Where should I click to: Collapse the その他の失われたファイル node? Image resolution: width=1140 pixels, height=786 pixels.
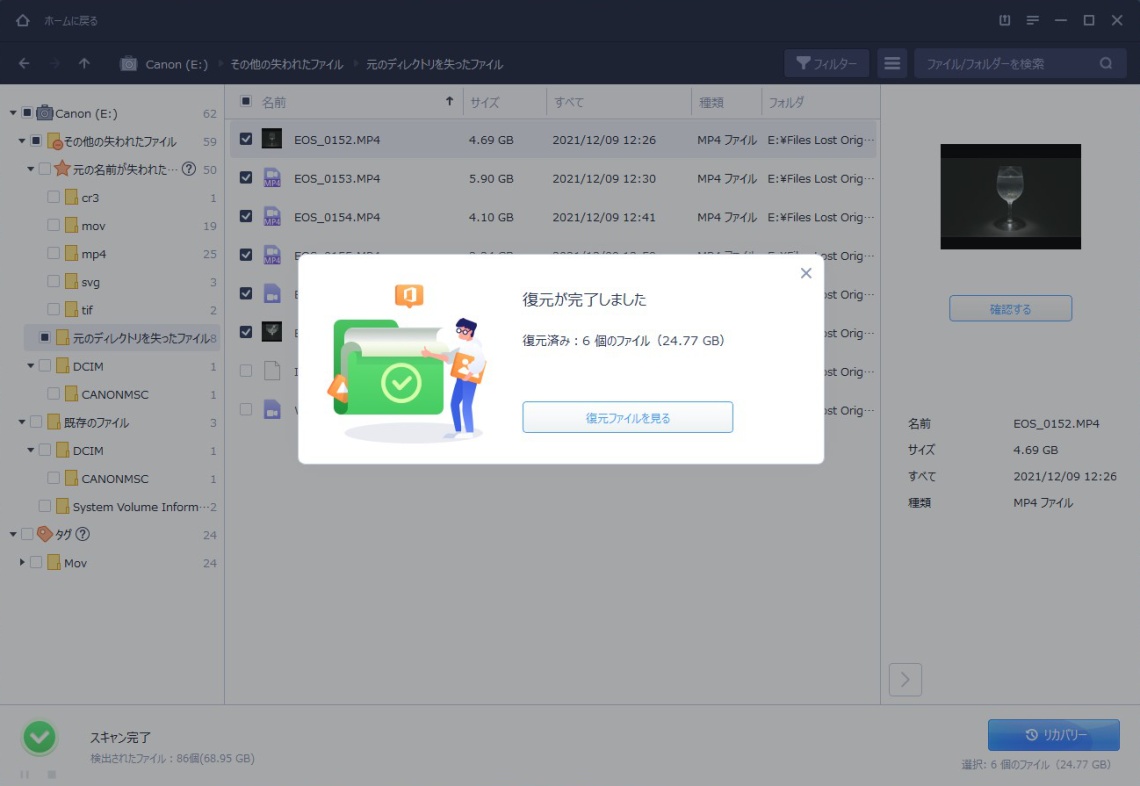click(22, 140)
